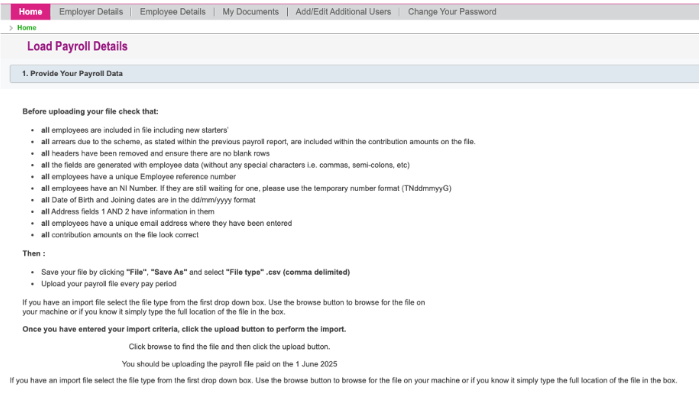
Task: Click the bullet about new starters included
Action: 135,130
